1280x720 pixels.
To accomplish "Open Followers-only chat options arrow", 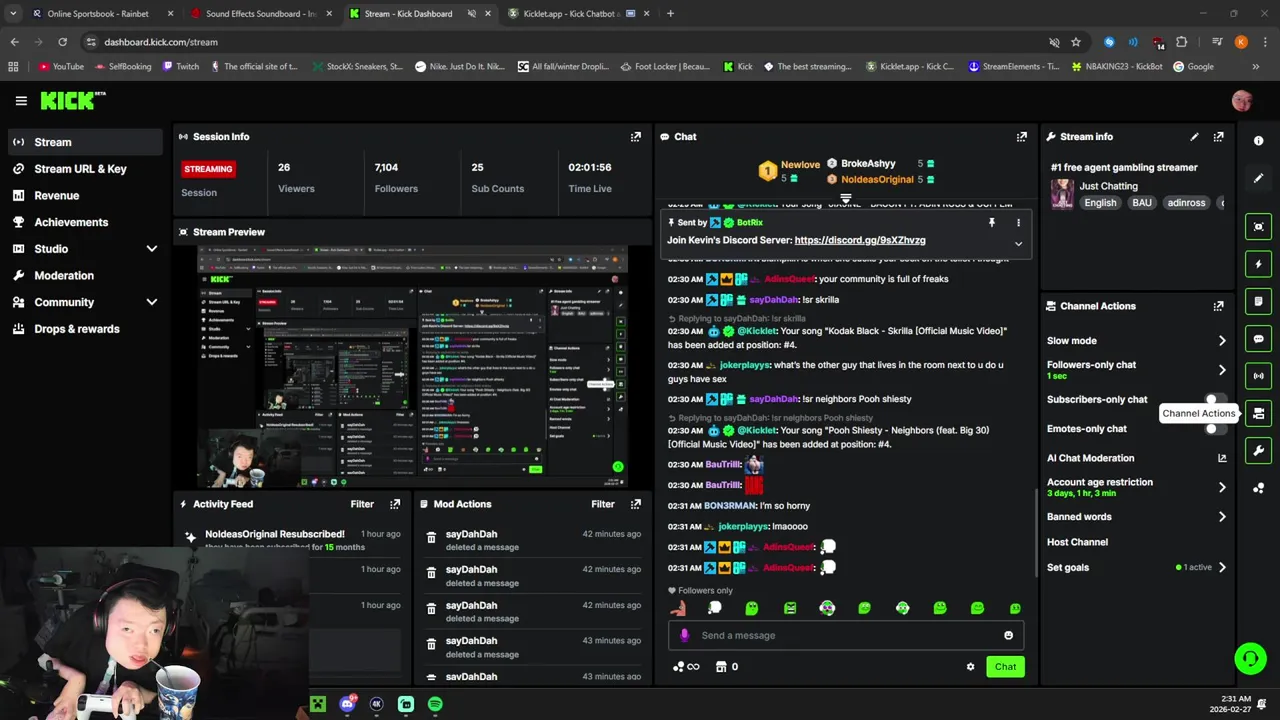I will pyautogui.click(x=1222, y=369).
